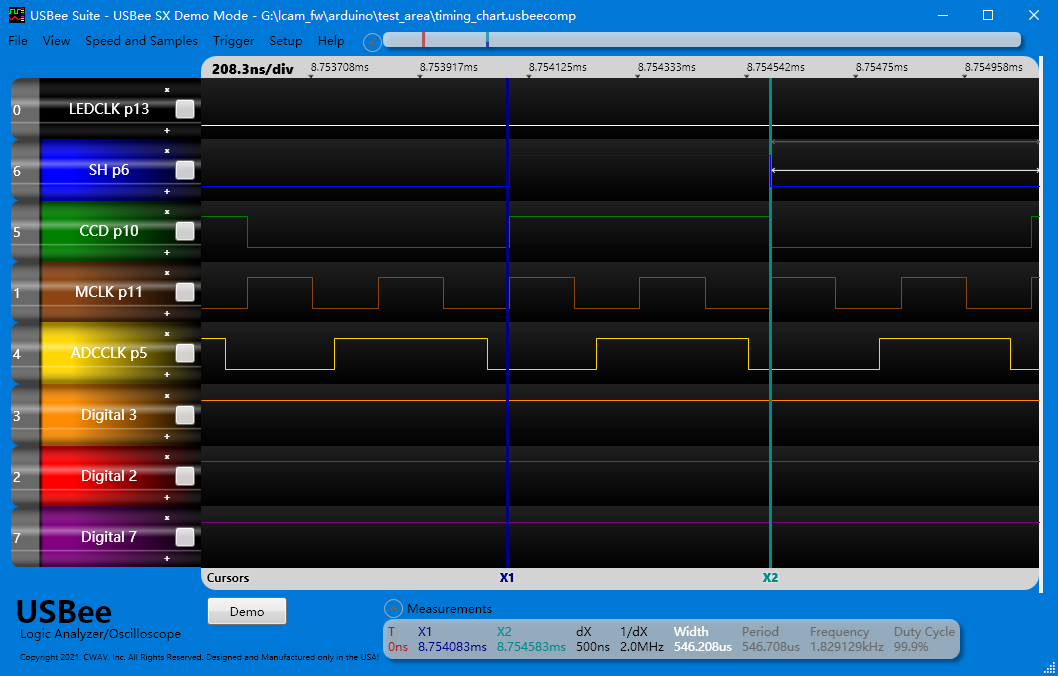
Task: Click the plus icon below CCD p10
Action: (x=167, y=252)
